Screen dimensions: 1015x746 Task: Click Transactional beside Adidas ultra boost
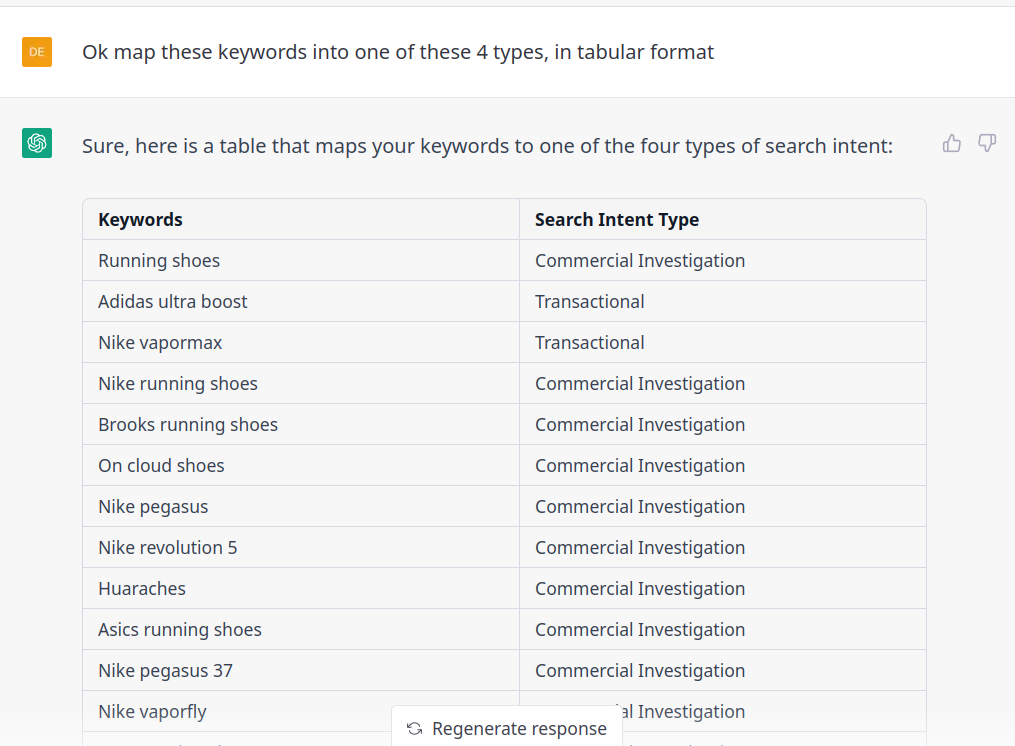(589, 302)
